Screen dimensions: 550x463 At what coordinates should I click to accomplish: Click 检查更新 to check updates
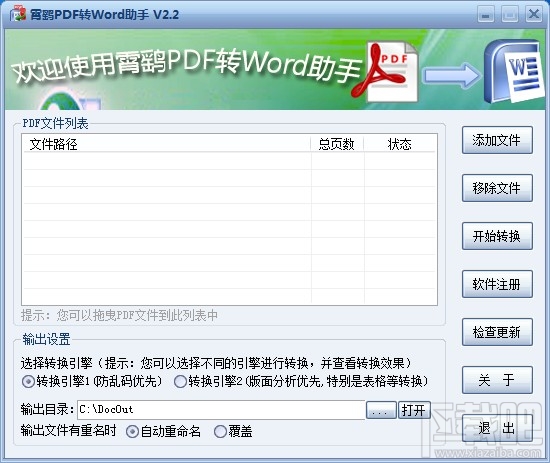click(x=497, y=333)
